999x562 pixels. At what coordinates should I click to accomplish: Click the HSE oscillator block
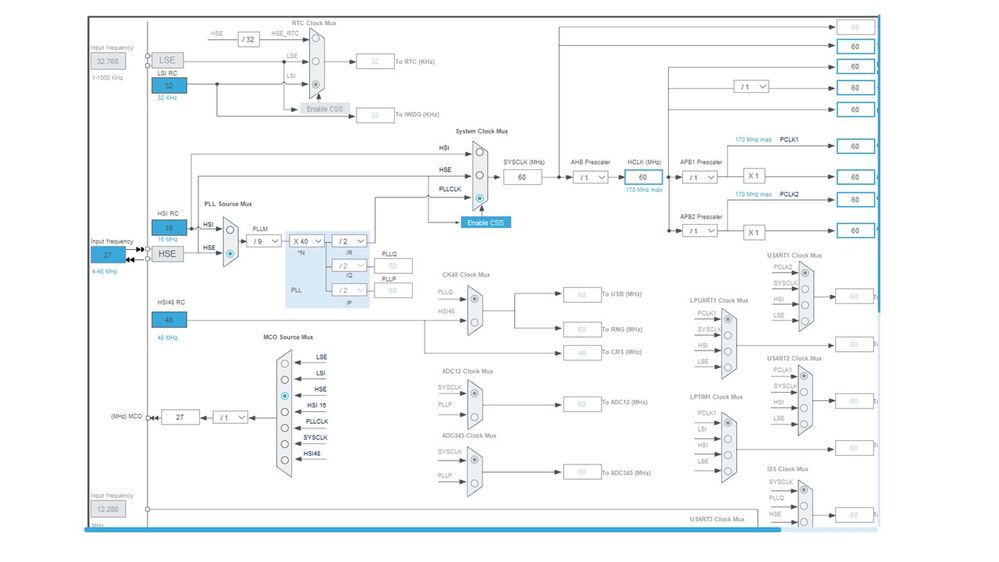pyautogui.click(x=168, y=254)
